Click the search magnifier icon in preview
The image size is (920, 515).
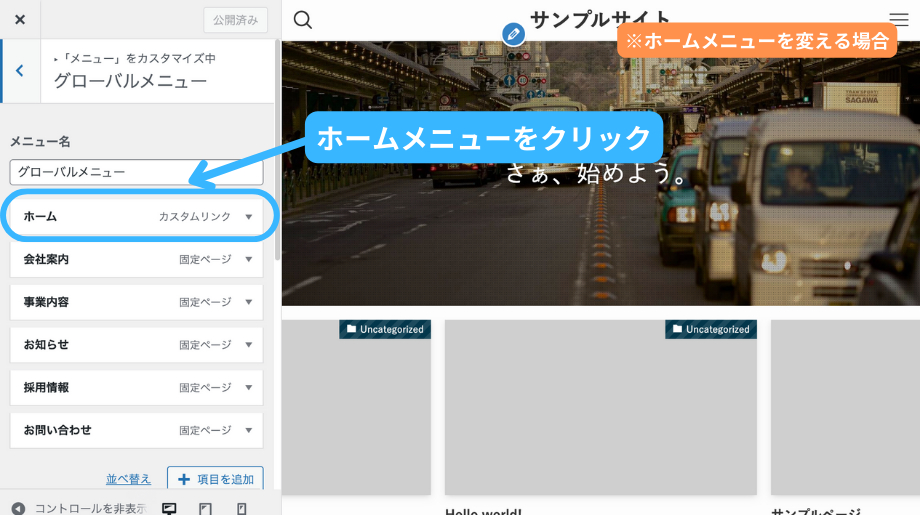point(303,20)
